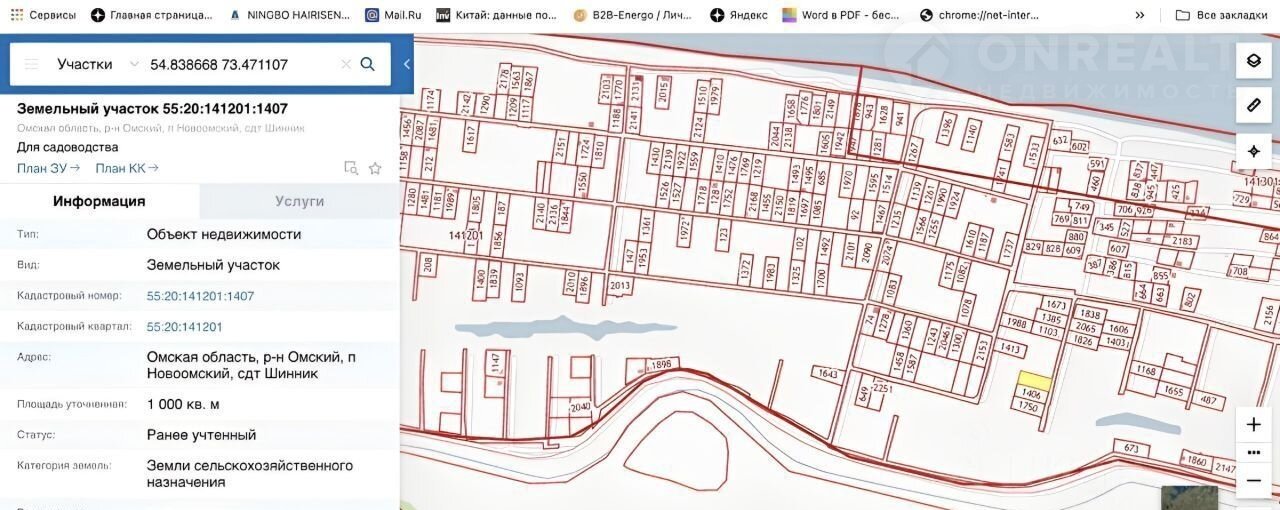The width and height of the screenshot is (1280, 510).
Task: Click the search magnifier icon
Action: click(367, 64)
